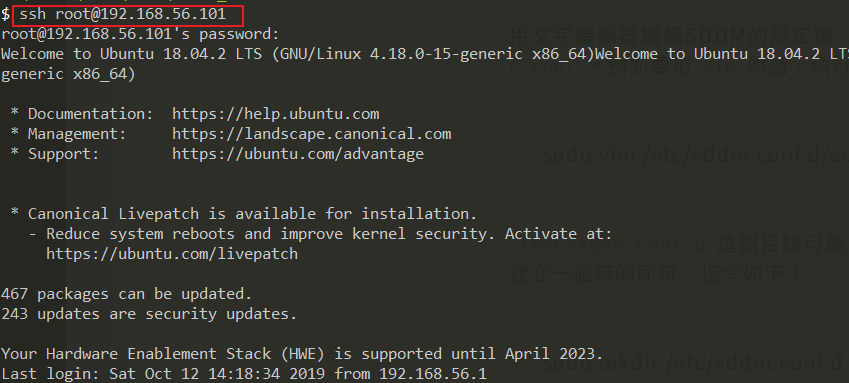This screenshot has height=383, width=849.
Task: Click the faded "sudo mkdir /etc/sddm.conf.d" background text
Action: 695,363
